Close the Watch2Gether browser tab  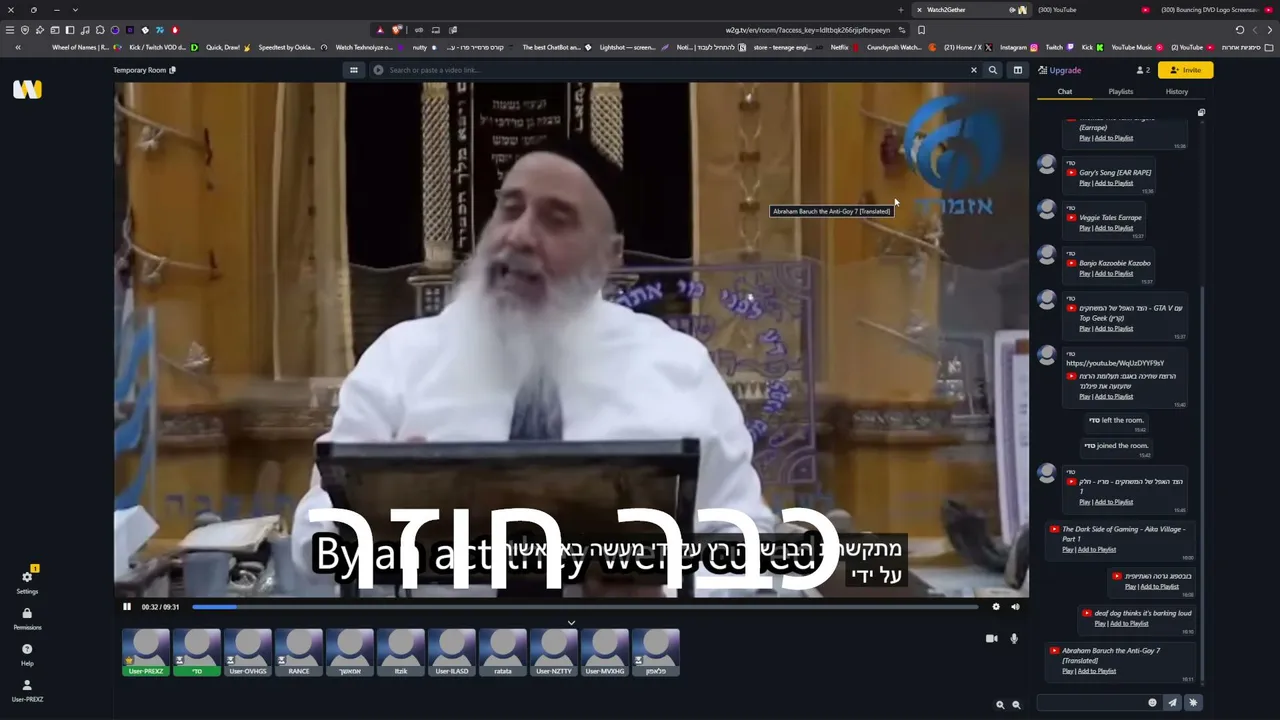[x=919, y=10]
